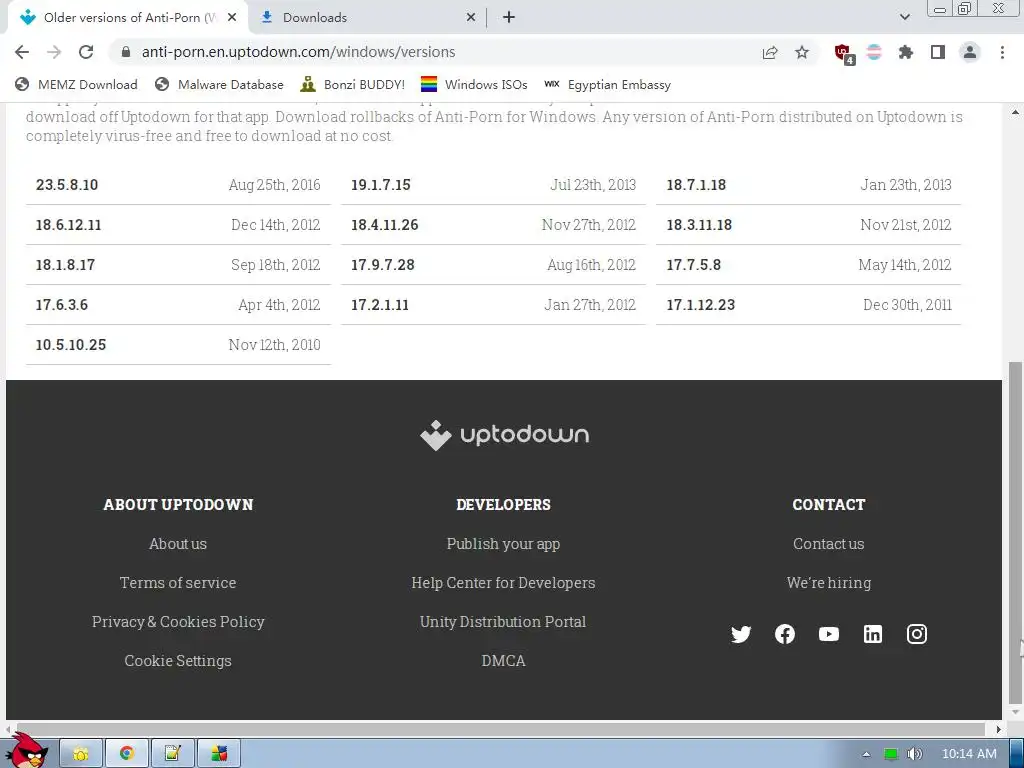Viewport: 1024px width, 768px height.
Task: Open the Twitter footer icon
Action: pyautogui.click(x=741, y=634)
